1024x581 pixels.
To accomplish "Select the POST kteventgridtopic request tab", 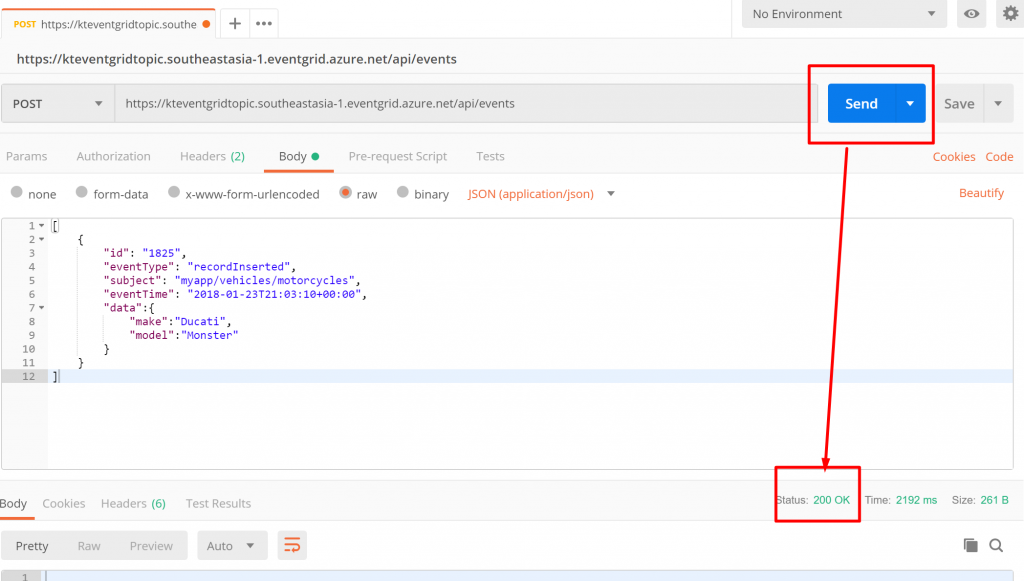I will click(108, 24).
